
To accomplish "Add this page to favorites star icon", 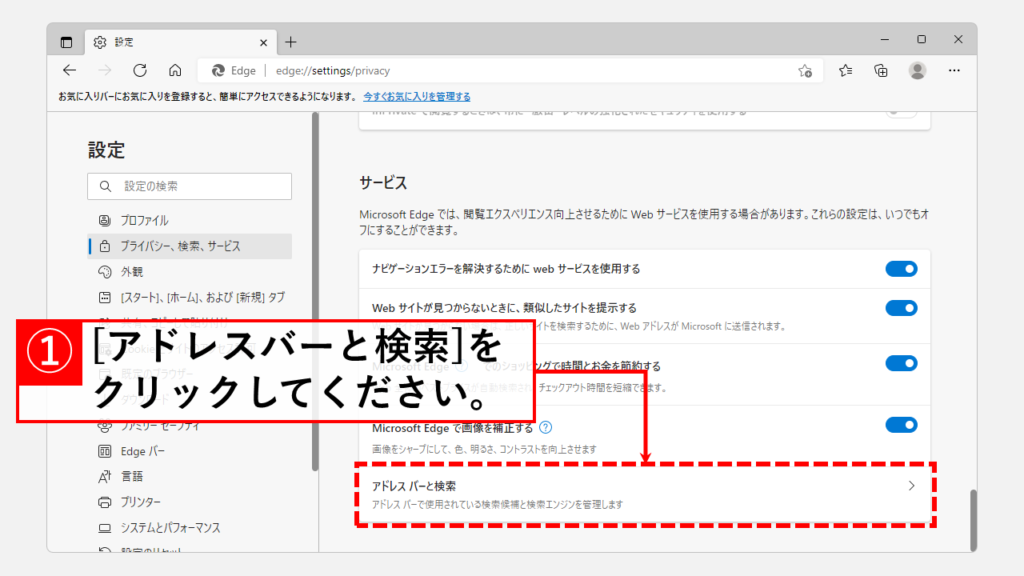I will point(805,71).
